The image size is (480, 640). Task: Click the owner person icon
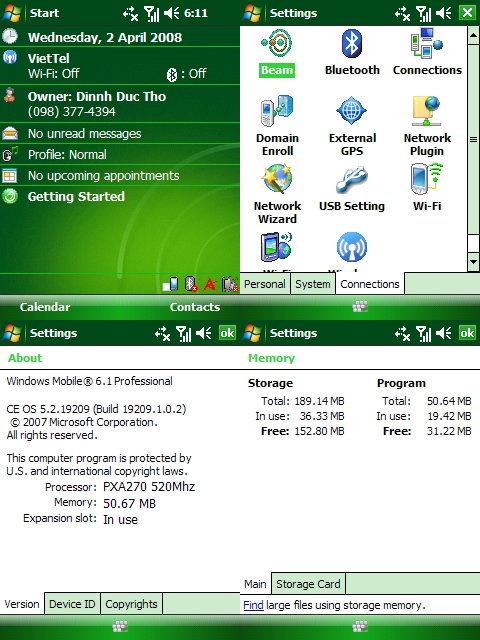pyautogui.click(x=9, y=95)
